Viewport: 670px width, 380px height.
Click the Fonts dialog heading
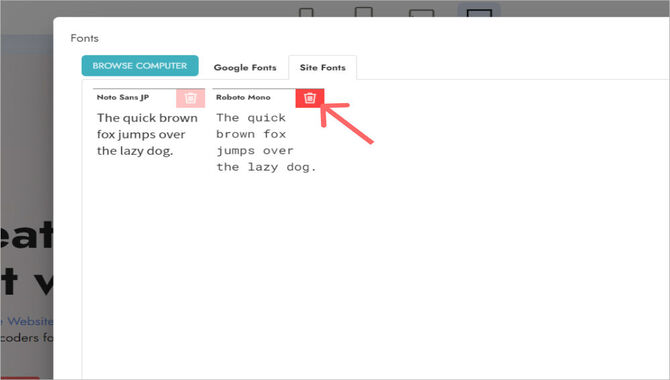click(x=85, y=38)
